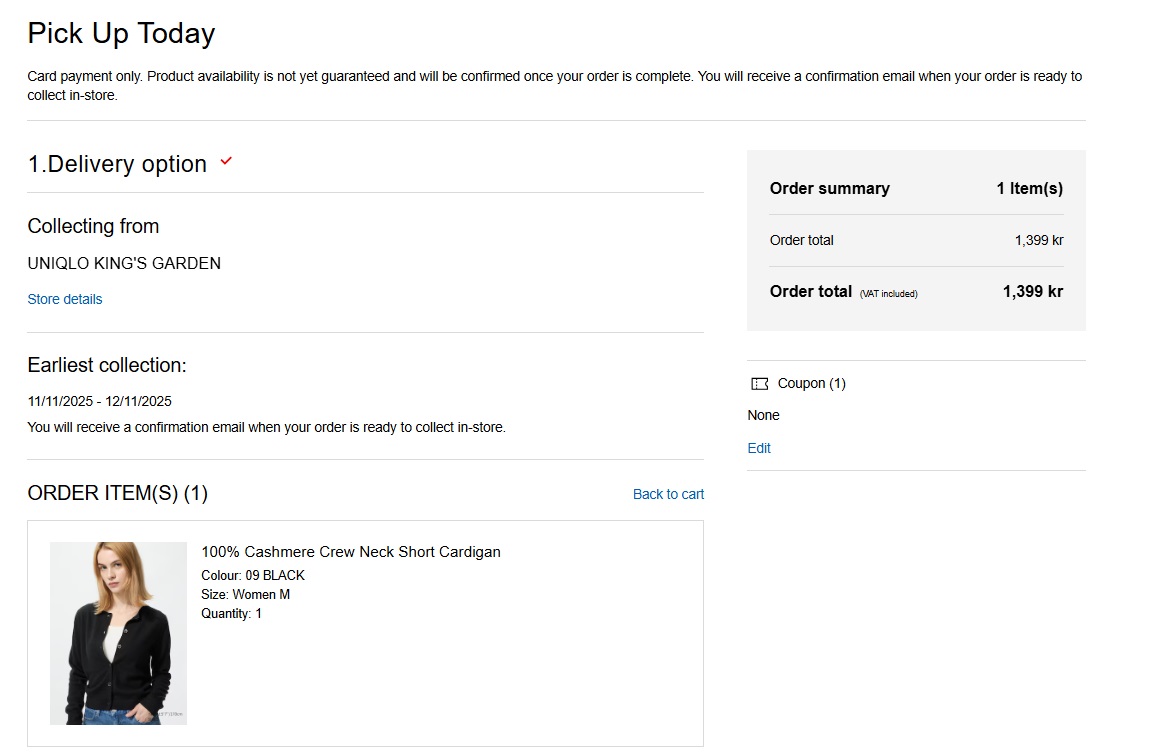Viewport: 1151px width, 756px height.
Task: Click the Colour: 09 BLACK detail
Action: point(253,575)
